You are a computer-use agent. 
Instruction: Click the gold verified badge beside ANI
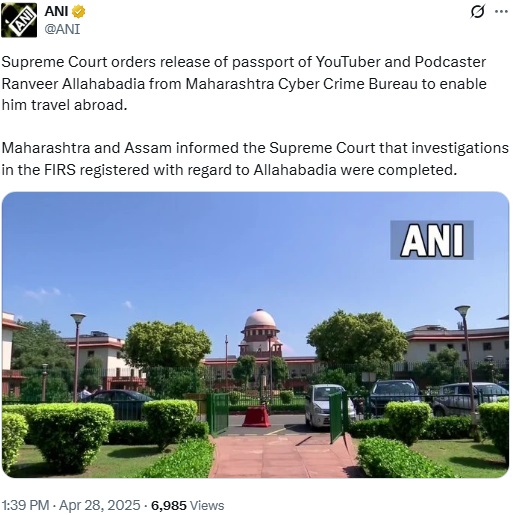point(79,12)
